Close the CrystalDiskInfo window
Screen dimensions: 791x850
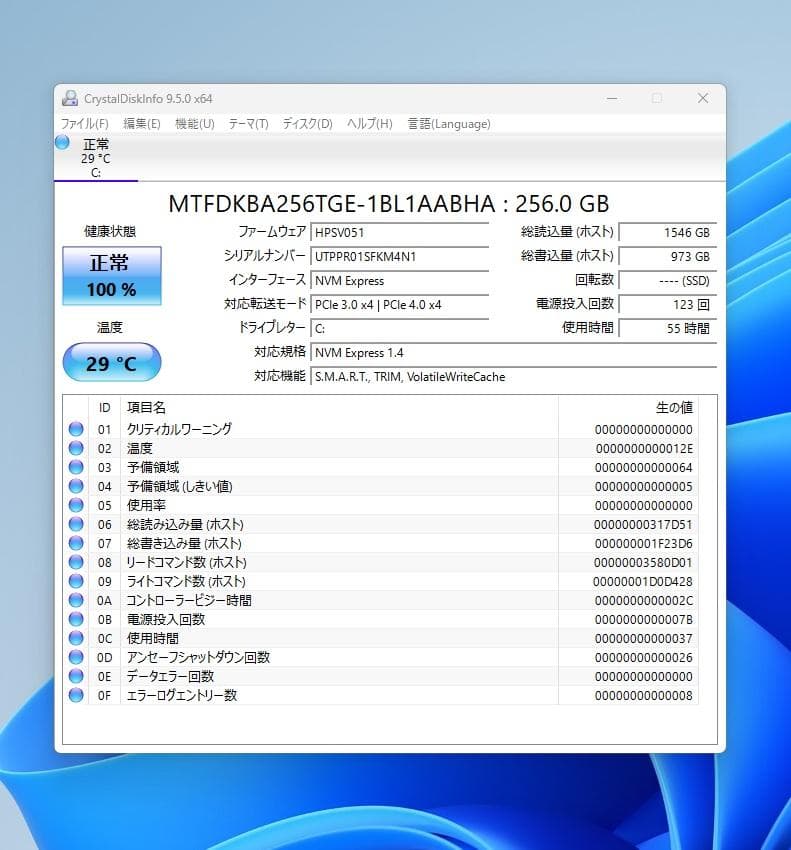[703, 98]
